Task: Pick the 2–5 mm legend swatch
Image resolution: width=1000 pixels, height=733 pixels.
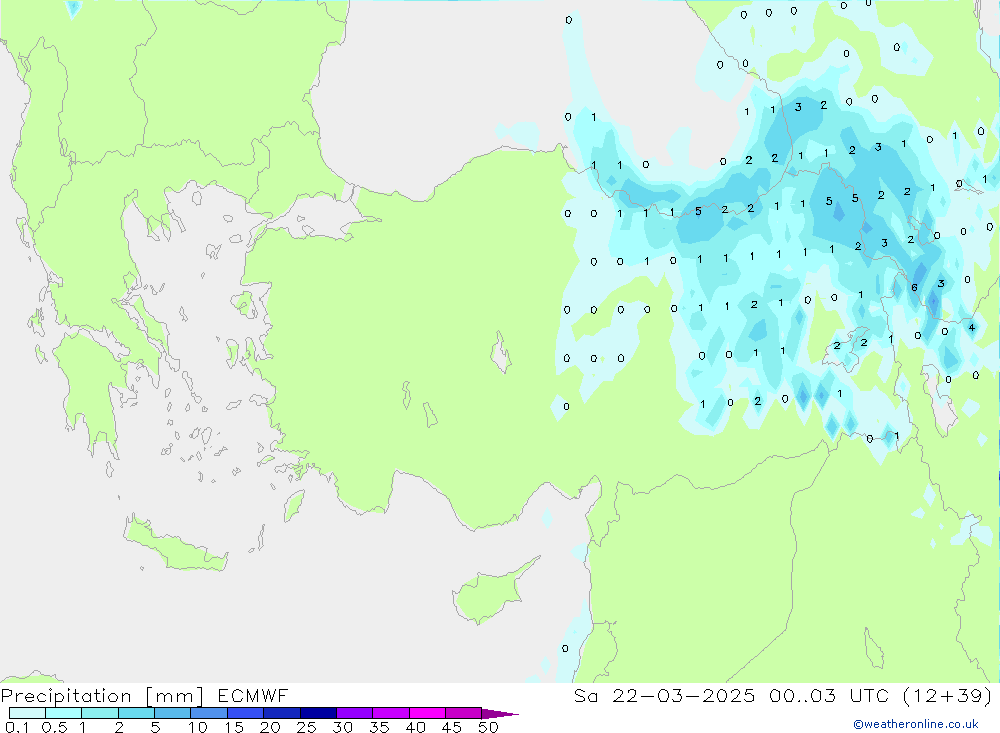Action: click(136, 713)
